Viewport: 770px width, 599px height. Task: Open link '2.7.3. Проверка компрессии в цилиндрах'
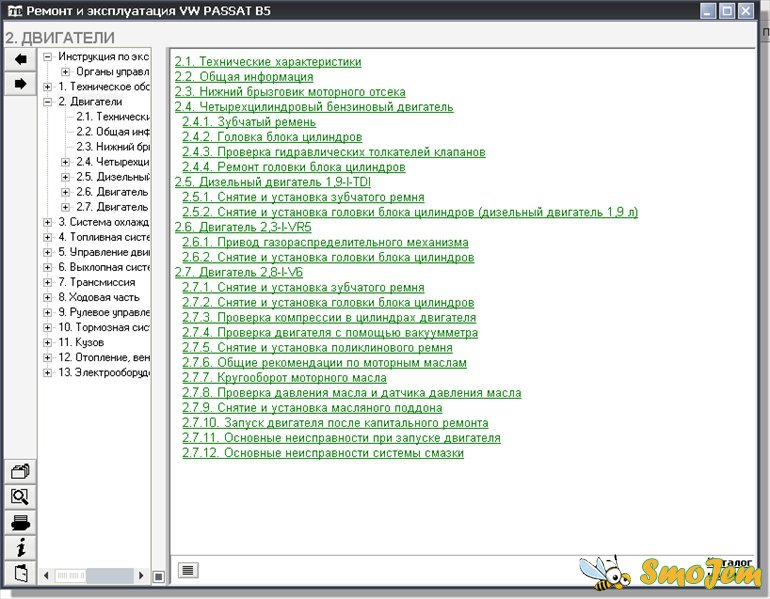329,318
